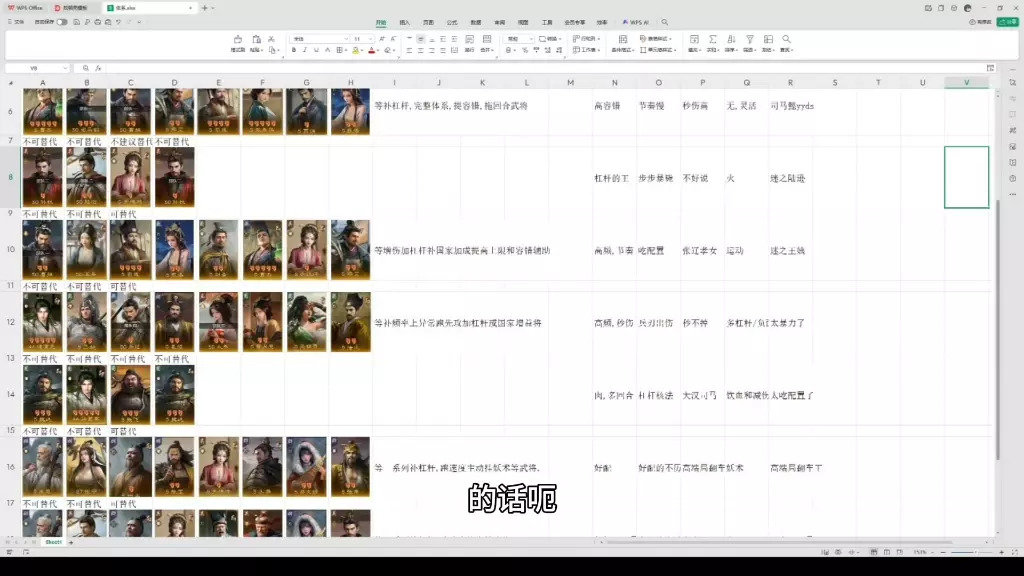Viewport: 1024px width, 576px height.
Task: Open the font name dropdown
Action: [x=346, y=39]
